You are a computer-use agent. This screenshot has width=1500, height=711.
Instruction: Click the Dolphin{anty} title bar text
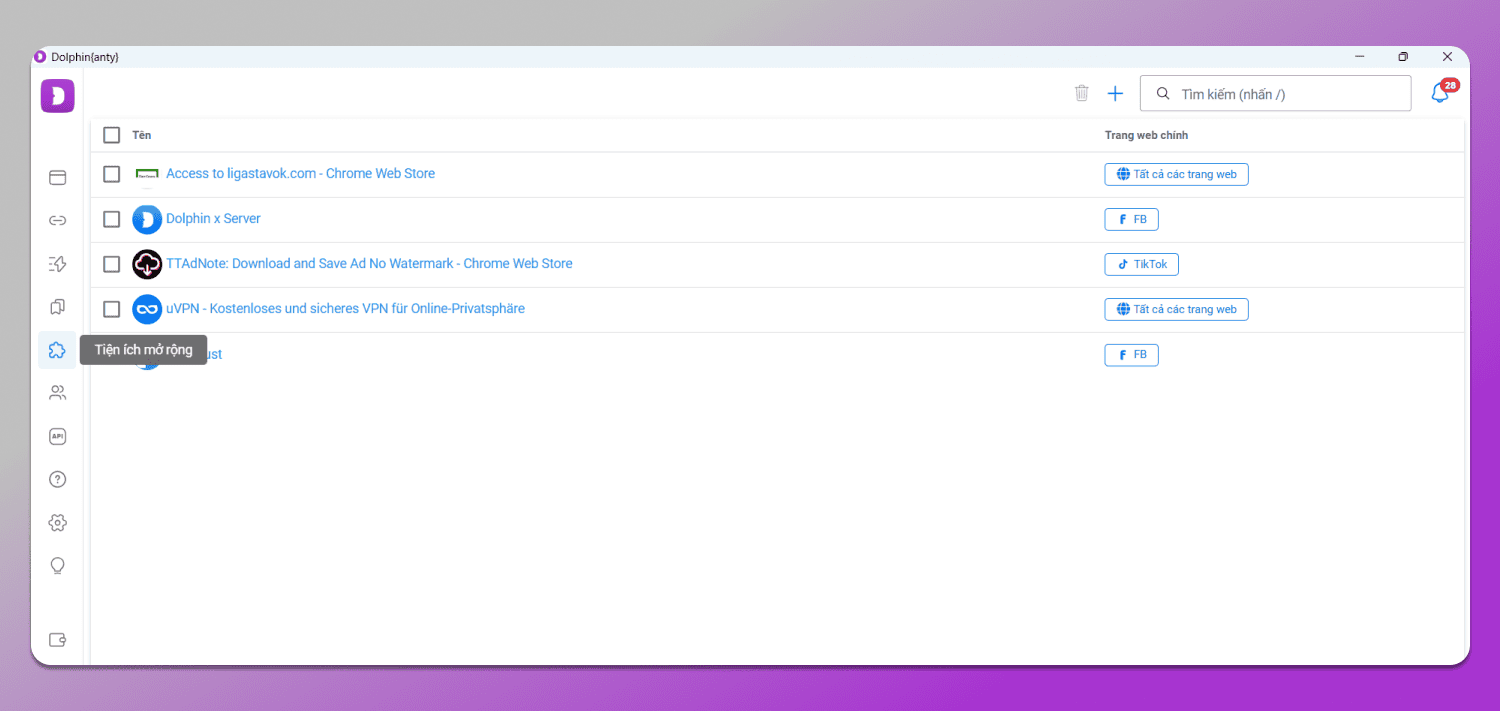coord(85,57)
